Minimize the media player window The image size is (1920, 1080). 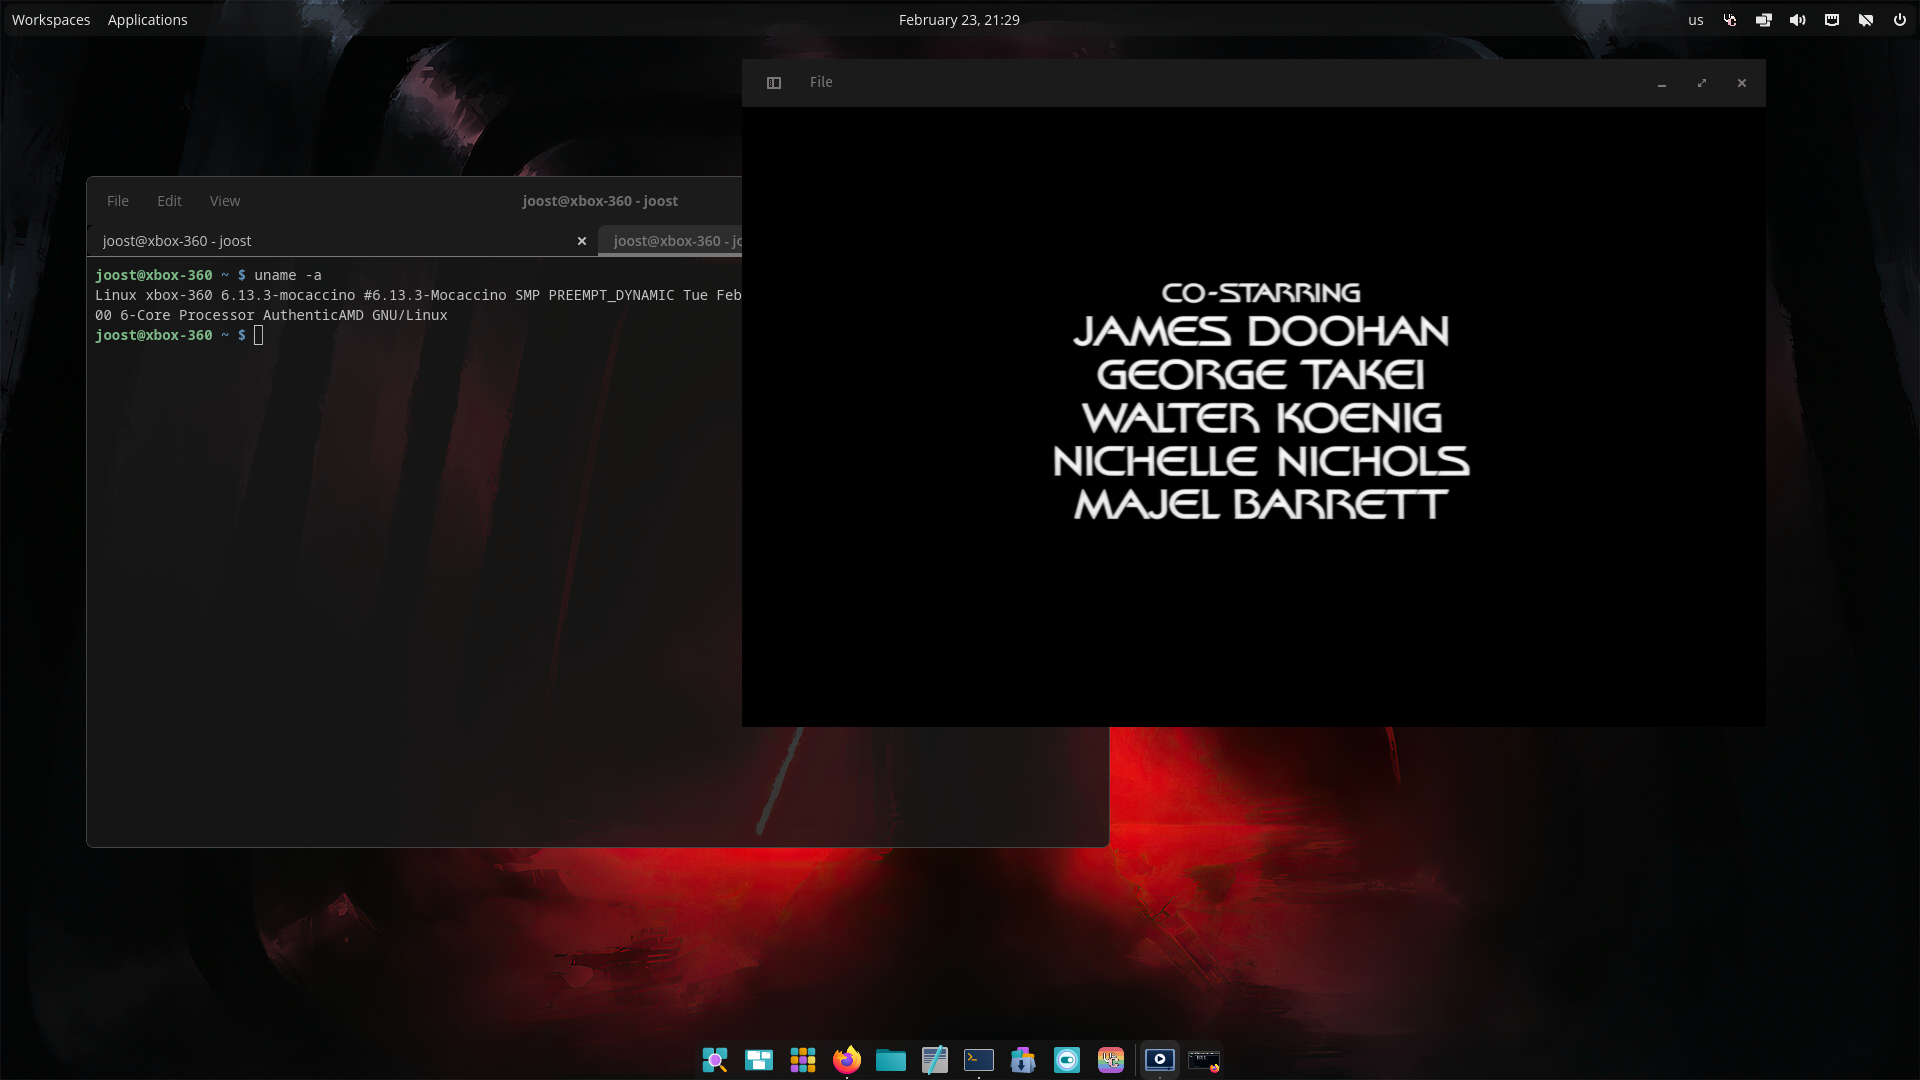coord(1662,83)
